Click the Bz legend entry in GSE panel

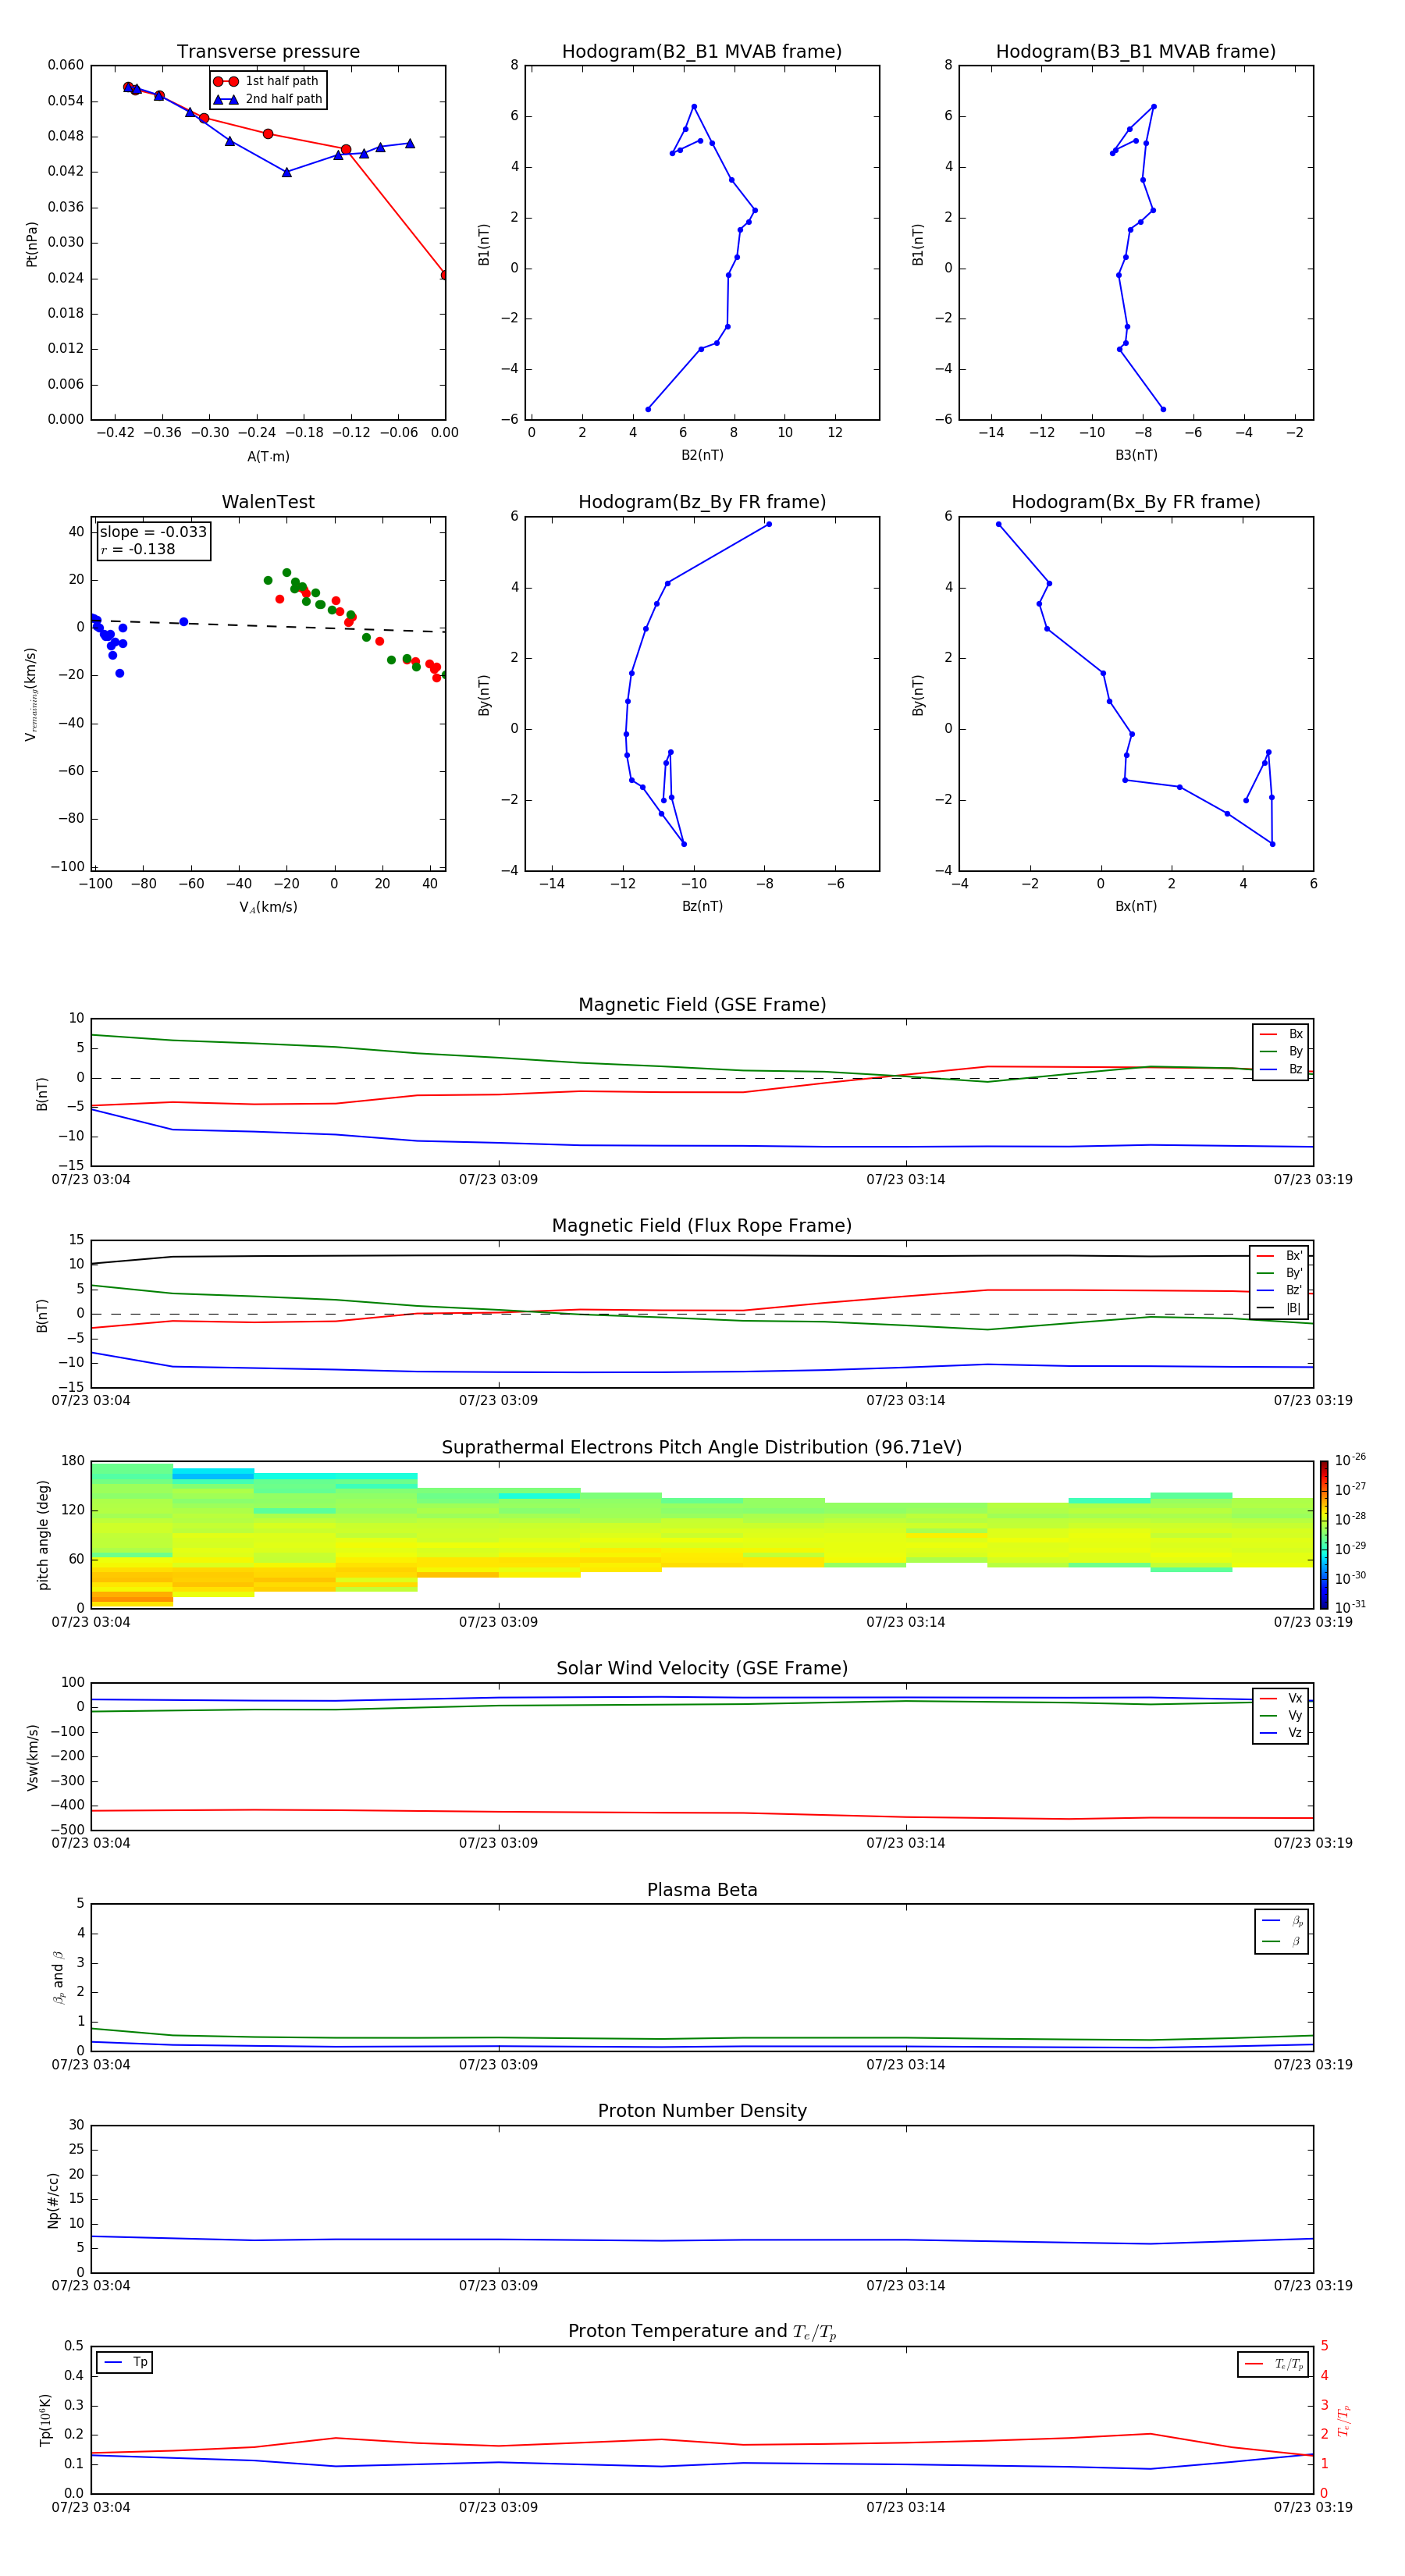tap(1281, 1069)
